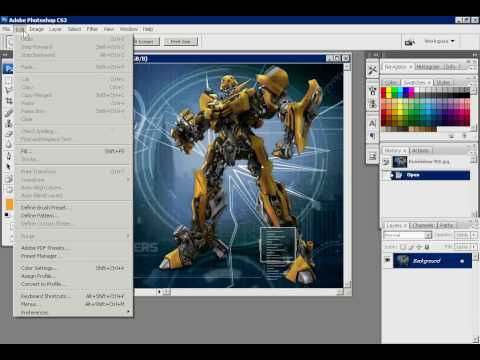Select the Path Selection arrow tool
The image size is (480, 360).
pos(9,167)
